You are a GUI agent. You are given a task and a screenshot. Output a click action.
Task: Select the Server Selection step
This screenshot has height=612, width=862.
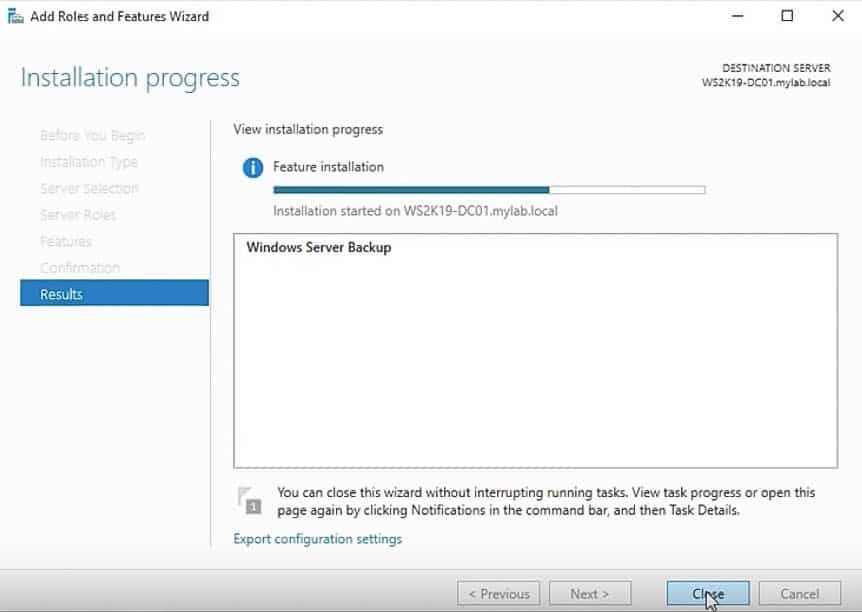pos(89,188)
